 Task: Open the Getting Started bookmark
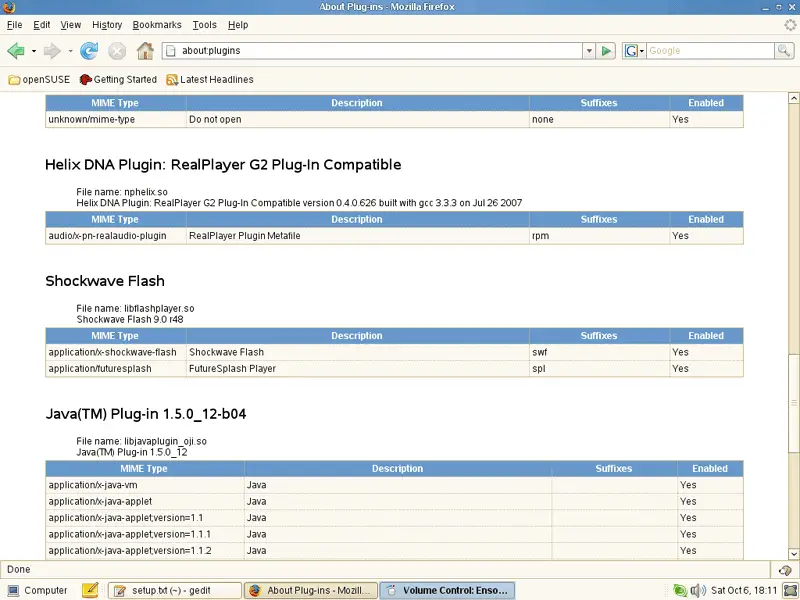[x=118, y=80]
